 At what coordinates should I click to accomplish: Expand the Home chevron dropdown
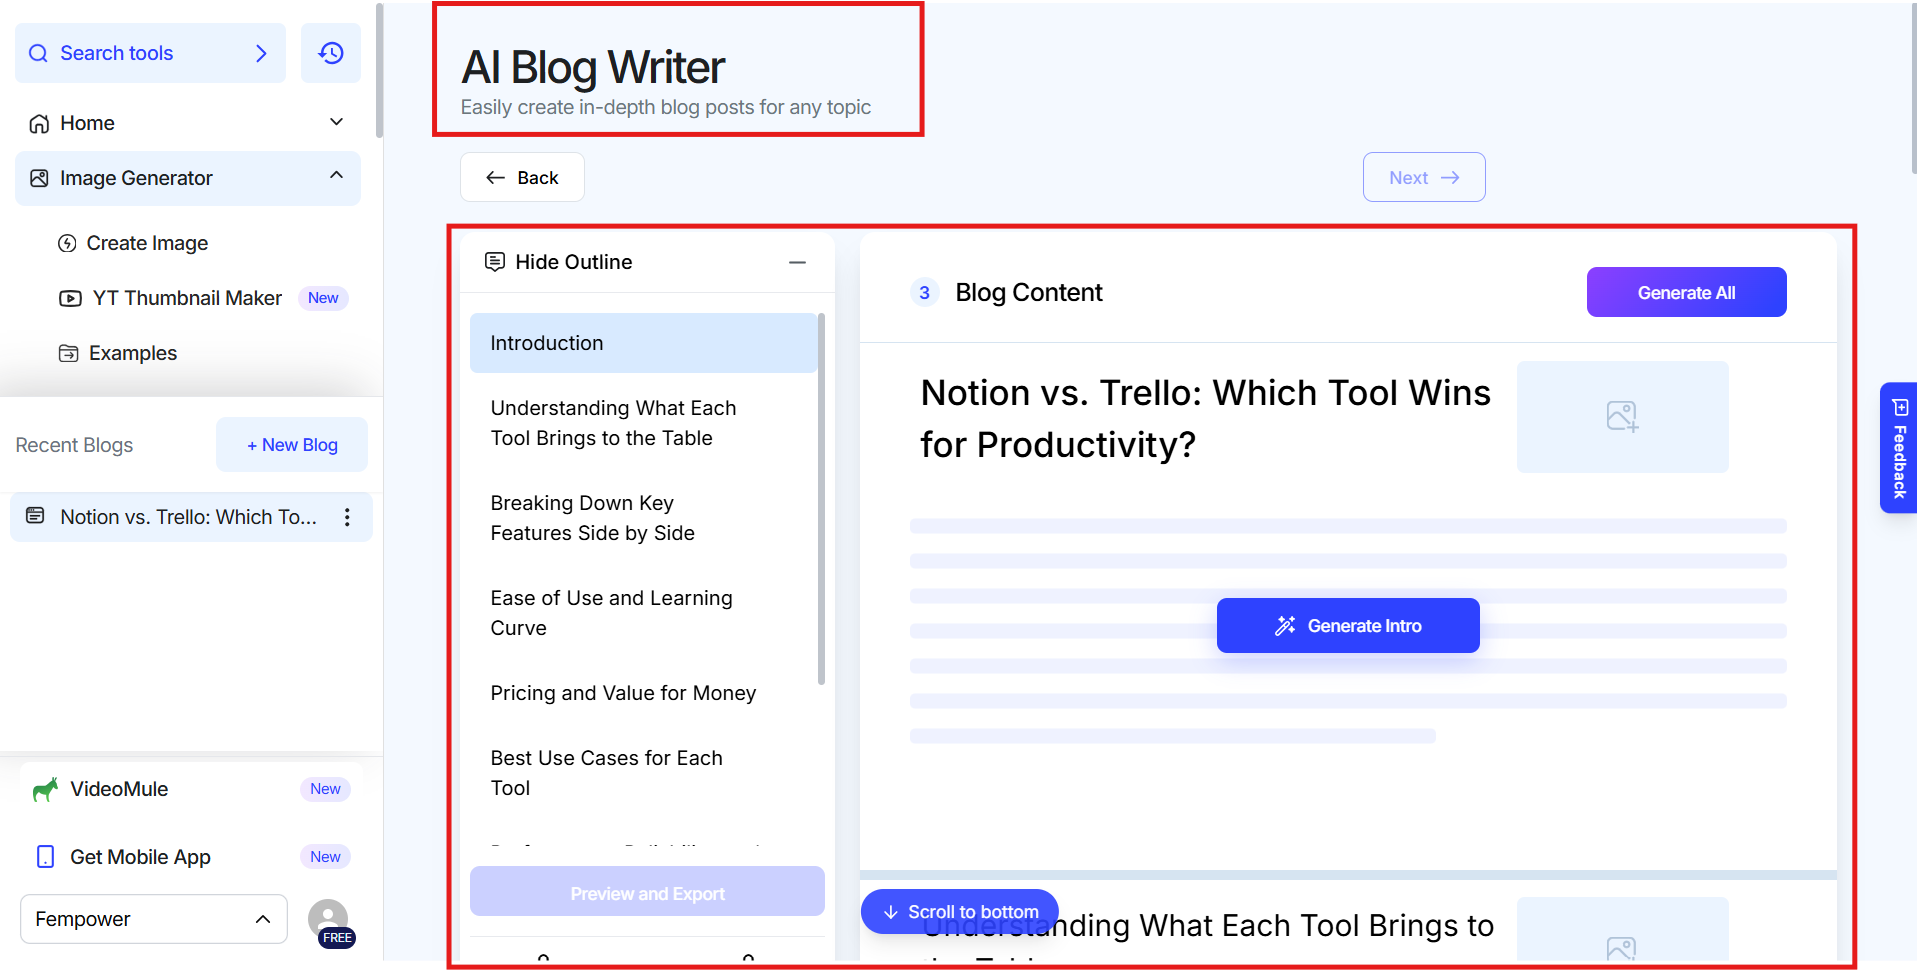tap(336, 122)
